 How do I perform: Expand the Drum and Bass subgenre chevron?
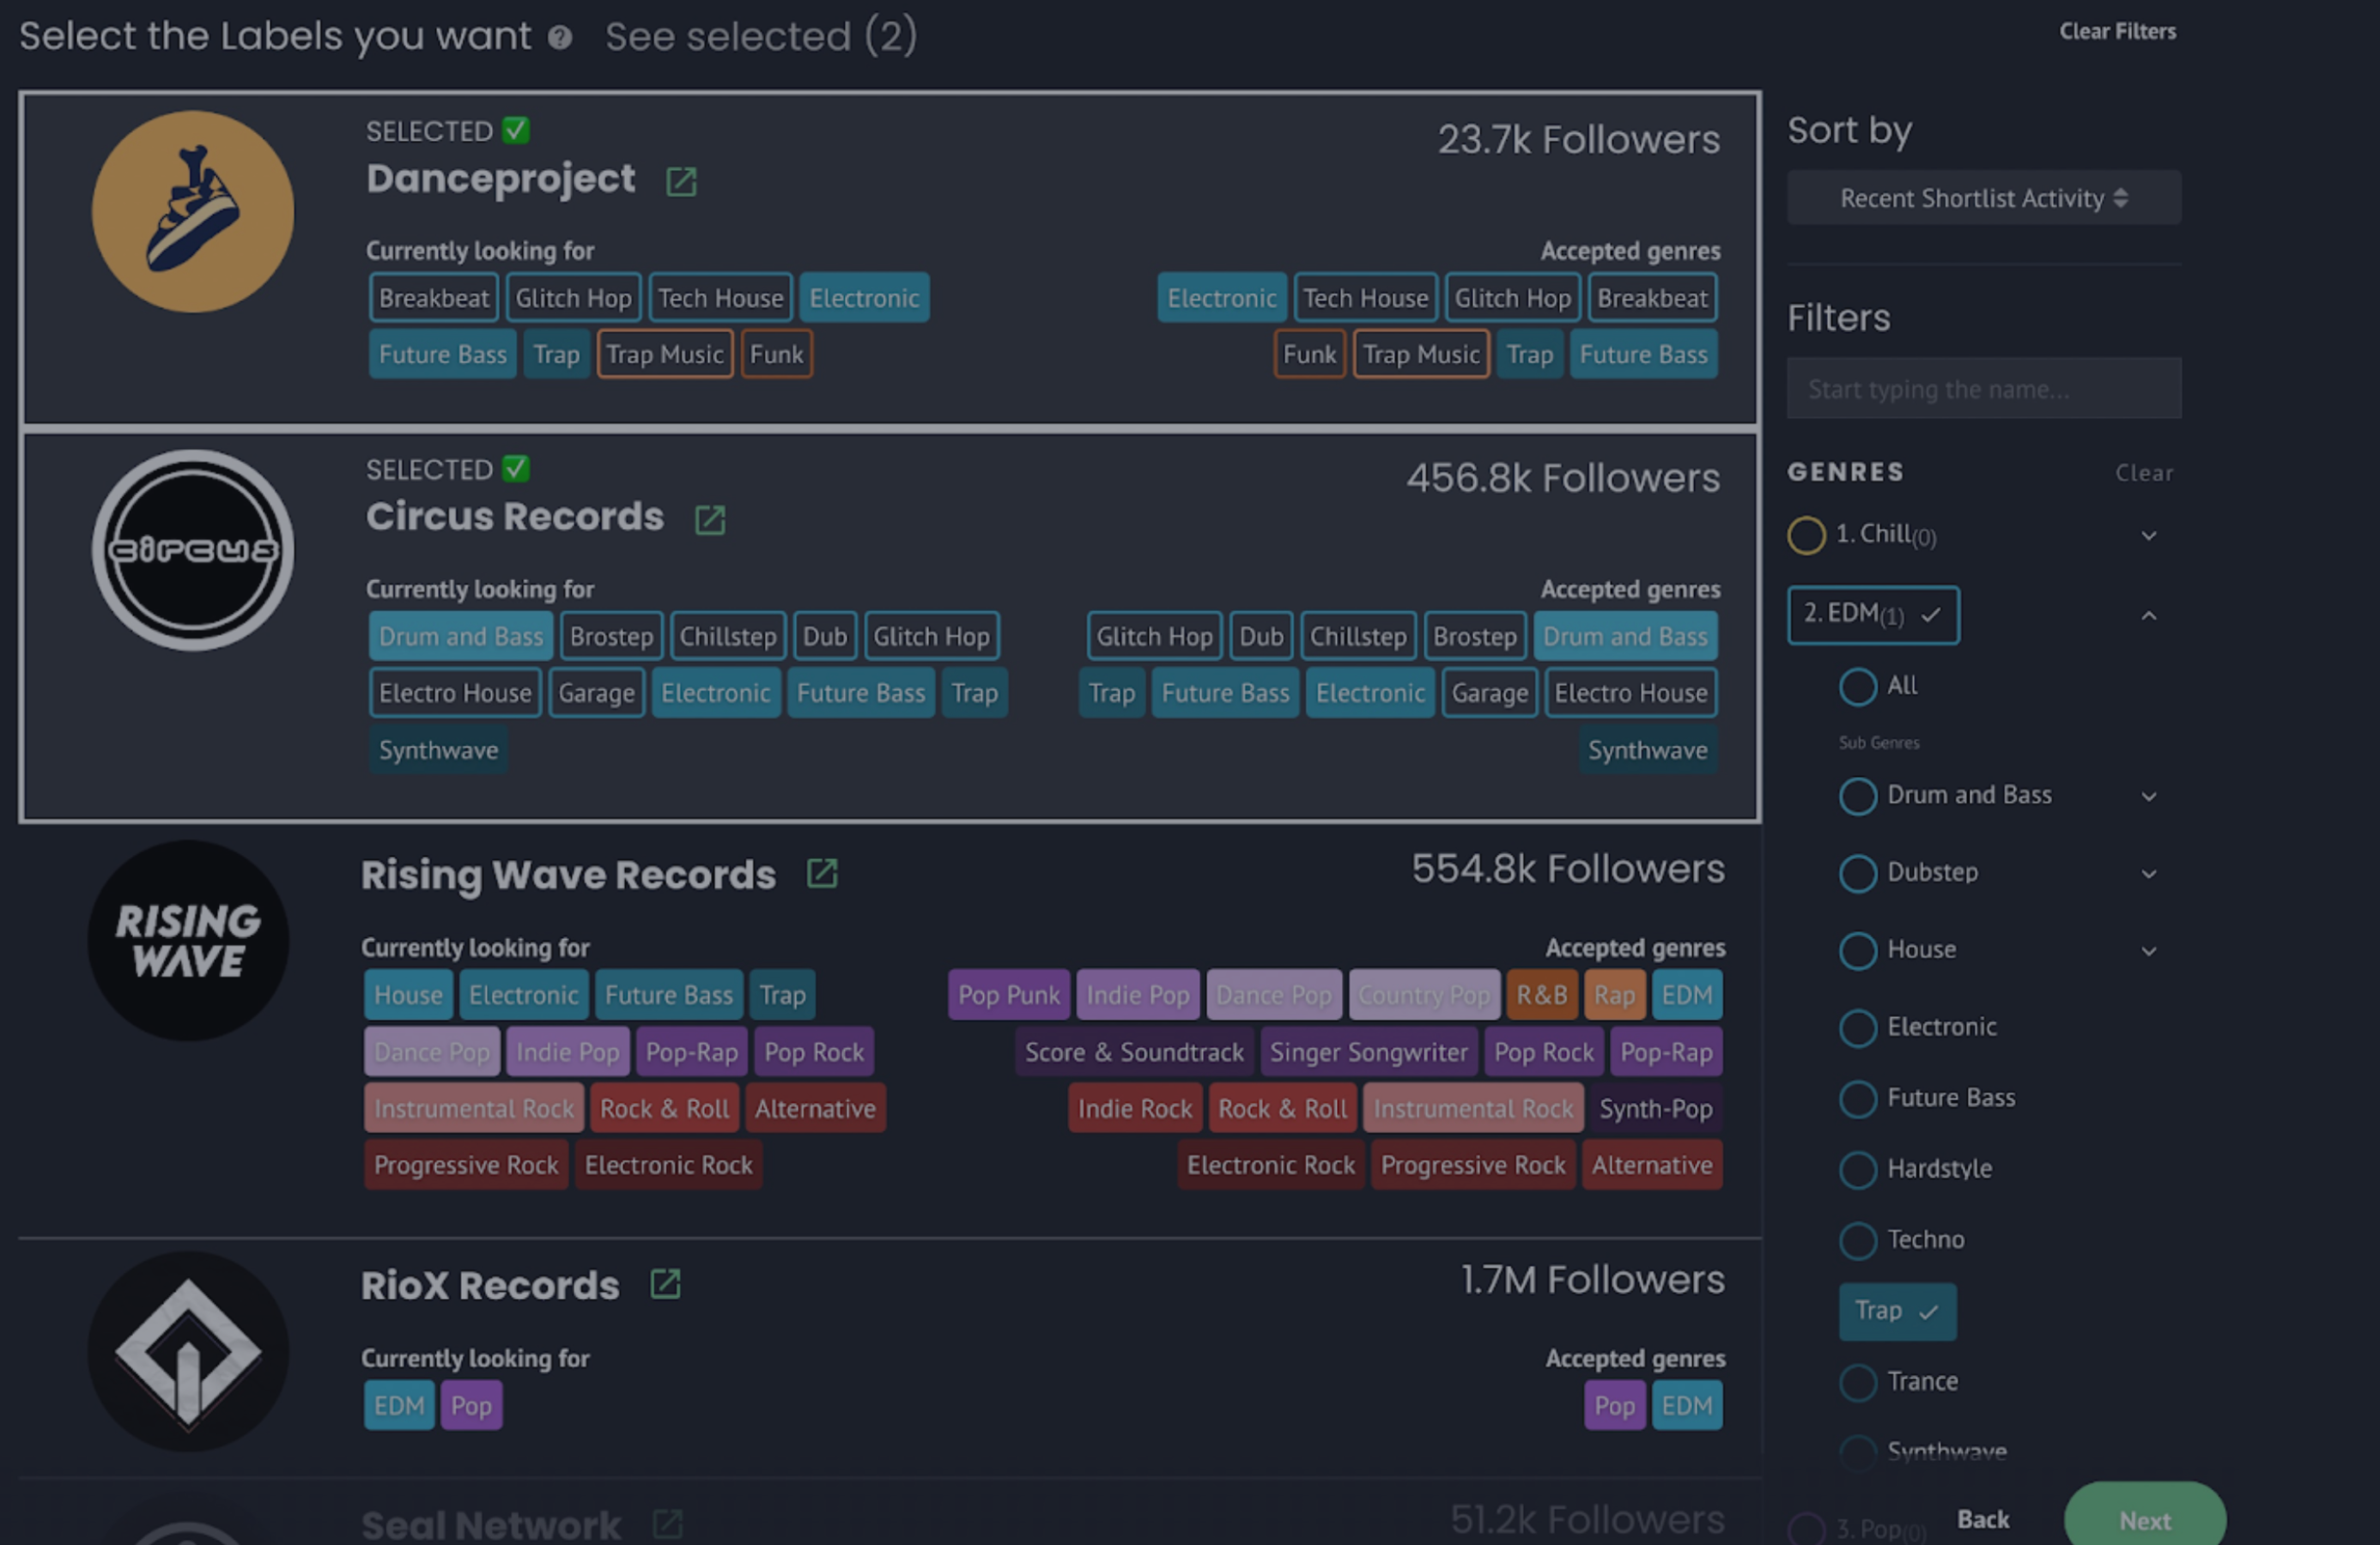(2150, 796)
